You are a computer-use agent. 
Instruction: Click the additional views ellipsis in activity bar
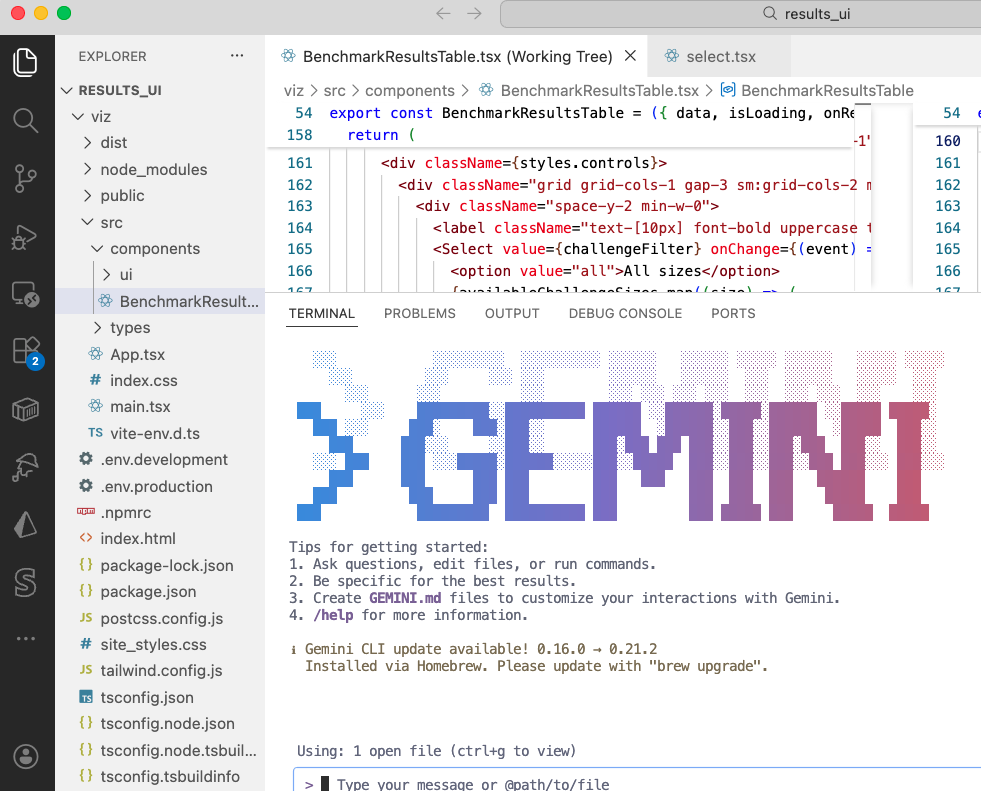pos(26,637)
